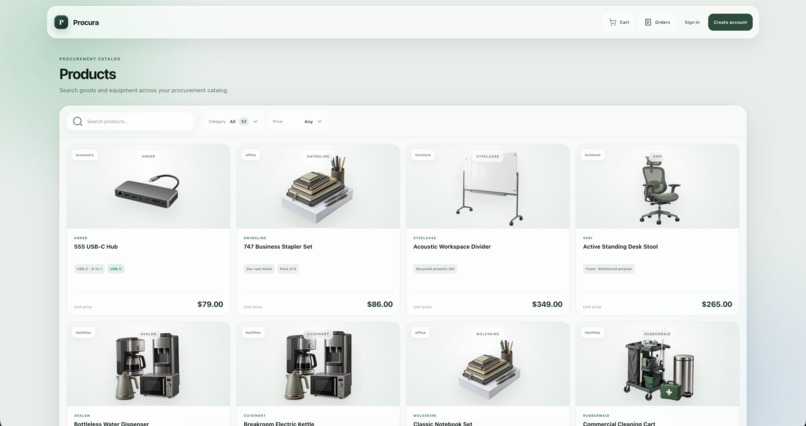Click the $349.00 price on Workspace Divider

pos(547,304)
